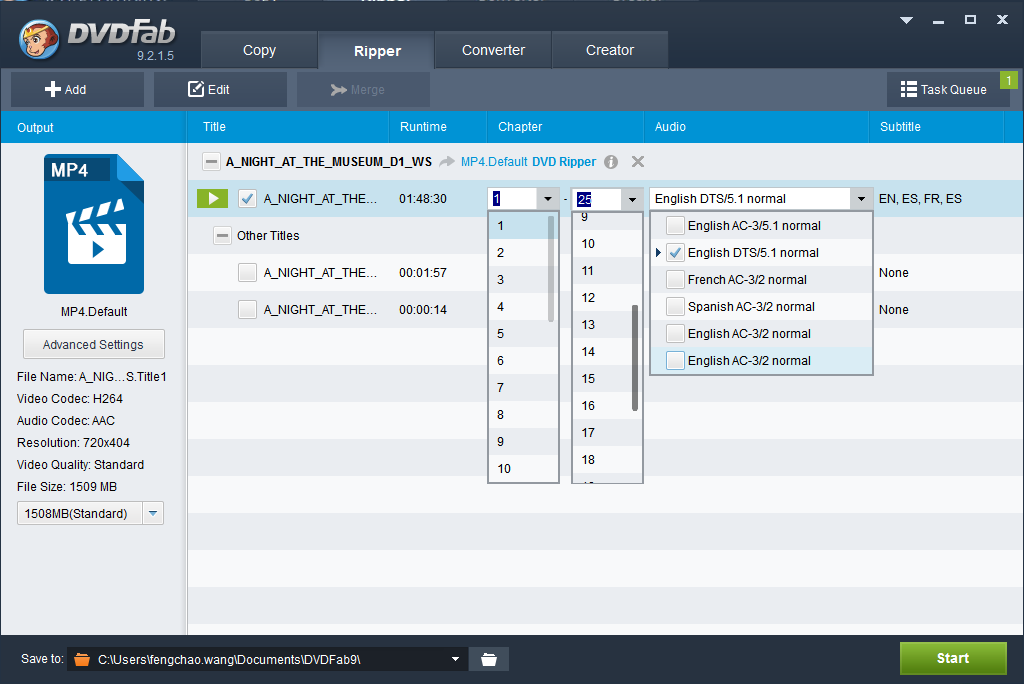This screenshot has height=684, width=1024.
Task: Uncheck the main 01:48:30 title checkbox
Action: (248, 199)
